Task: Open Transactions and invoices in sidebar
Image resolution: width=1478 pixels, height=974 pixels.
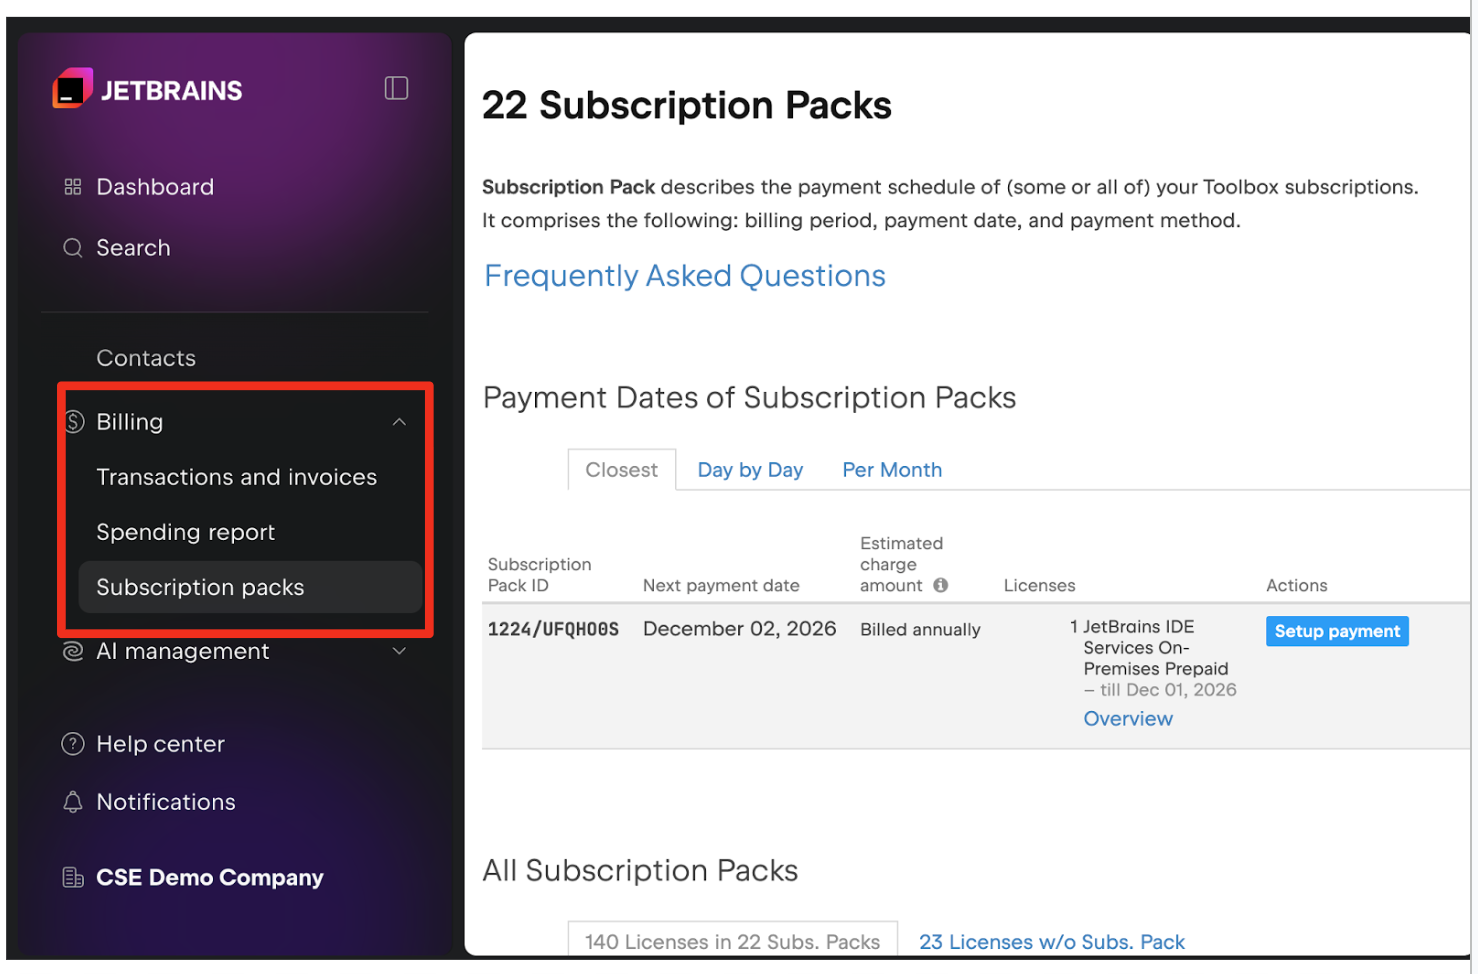Action: tap(236, 477)
